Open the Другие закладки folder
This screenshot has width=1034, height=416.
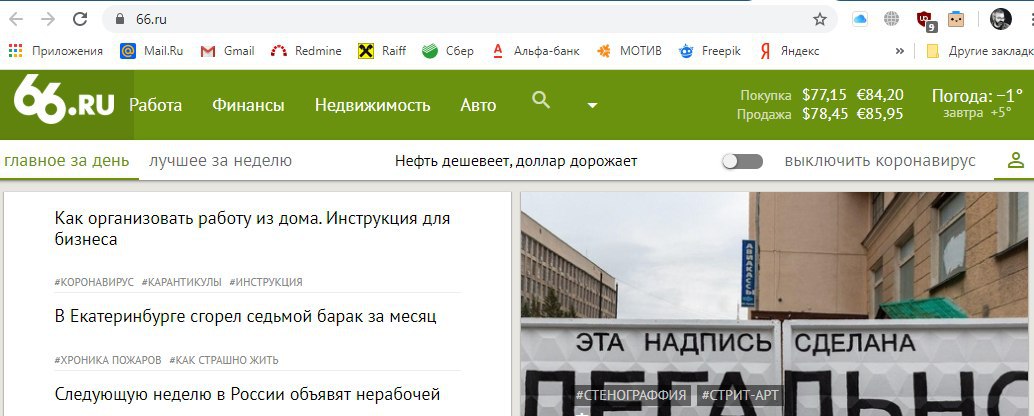coord(979,51)
